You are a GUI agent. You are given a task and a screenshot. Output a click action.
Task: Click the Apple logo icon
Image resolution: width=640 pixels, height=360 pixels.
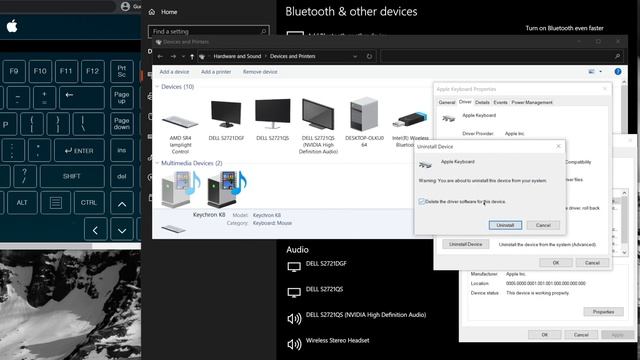[12, 27]
